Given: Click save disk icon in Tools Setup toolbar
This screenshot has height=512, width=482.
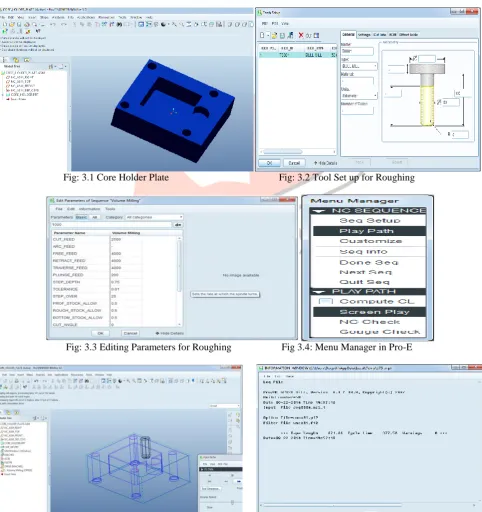Looking at the screenshot, I should (282, 35).
